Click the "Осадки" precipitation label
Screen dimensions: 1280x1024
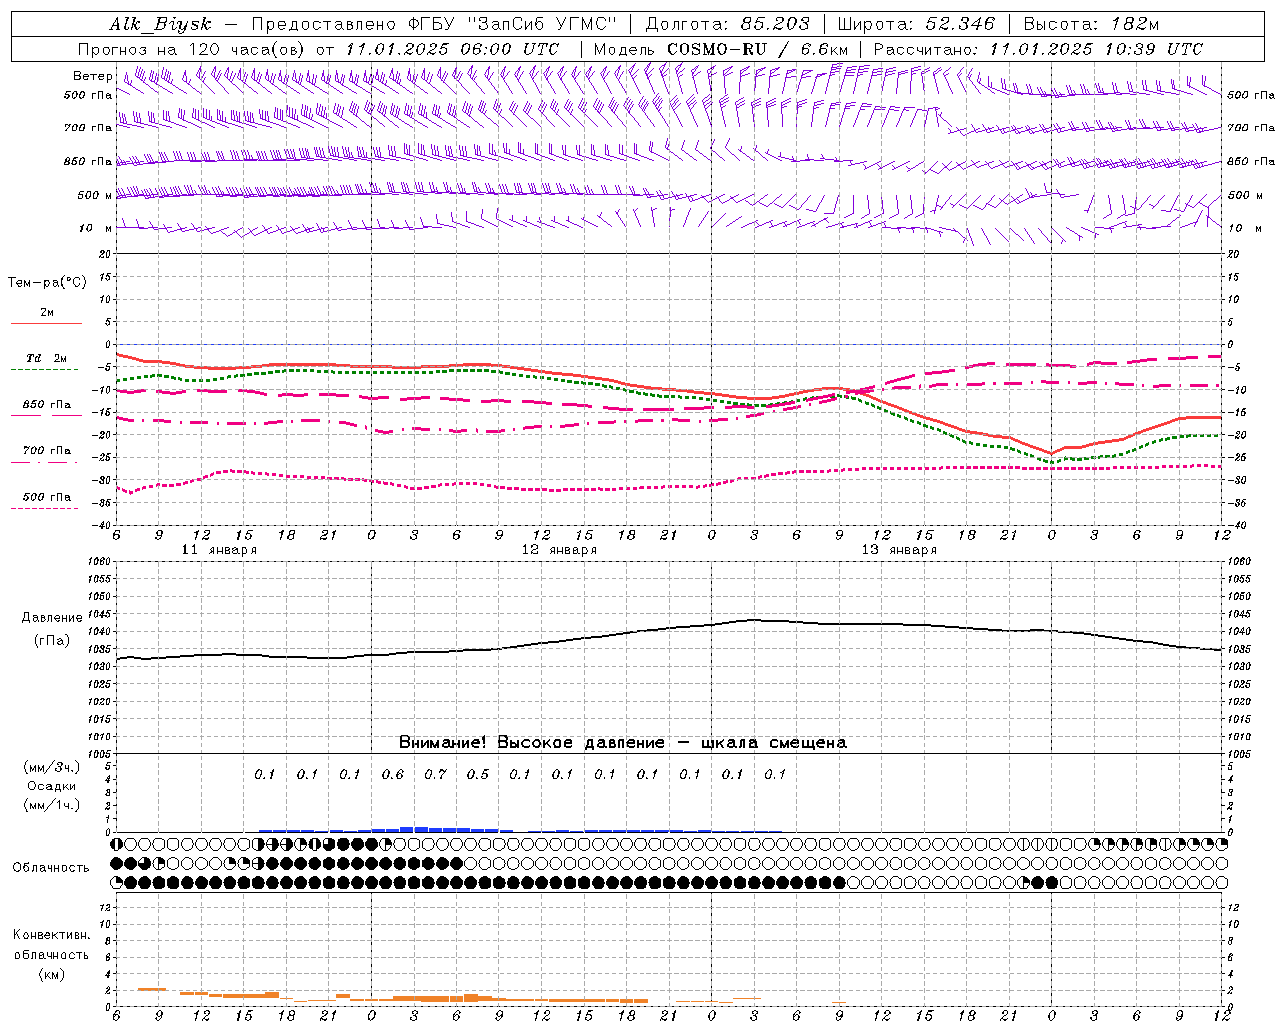pos(52,786)
